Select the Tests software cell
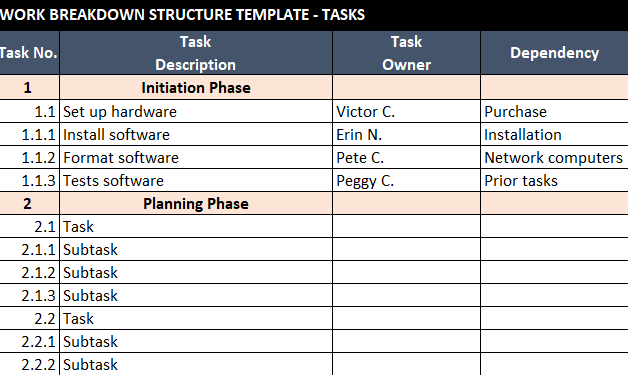628x375 pixels. (196, 181)
